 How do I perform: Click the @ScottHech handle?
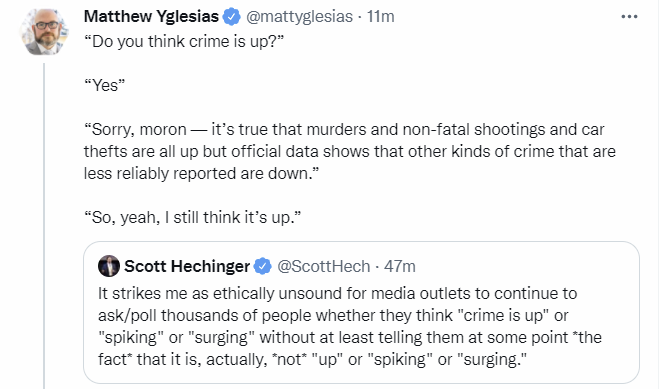coord(324,266)
